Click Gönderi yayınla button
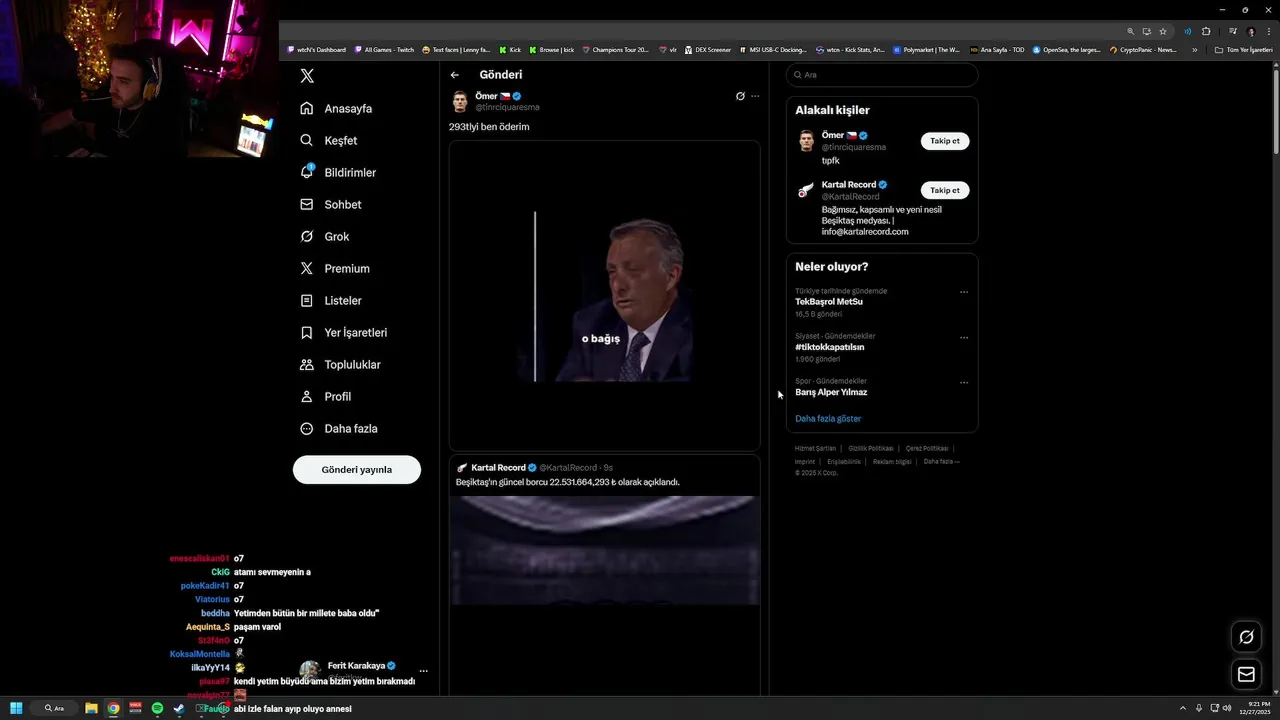1280x720 pixels. coord(357,469)
